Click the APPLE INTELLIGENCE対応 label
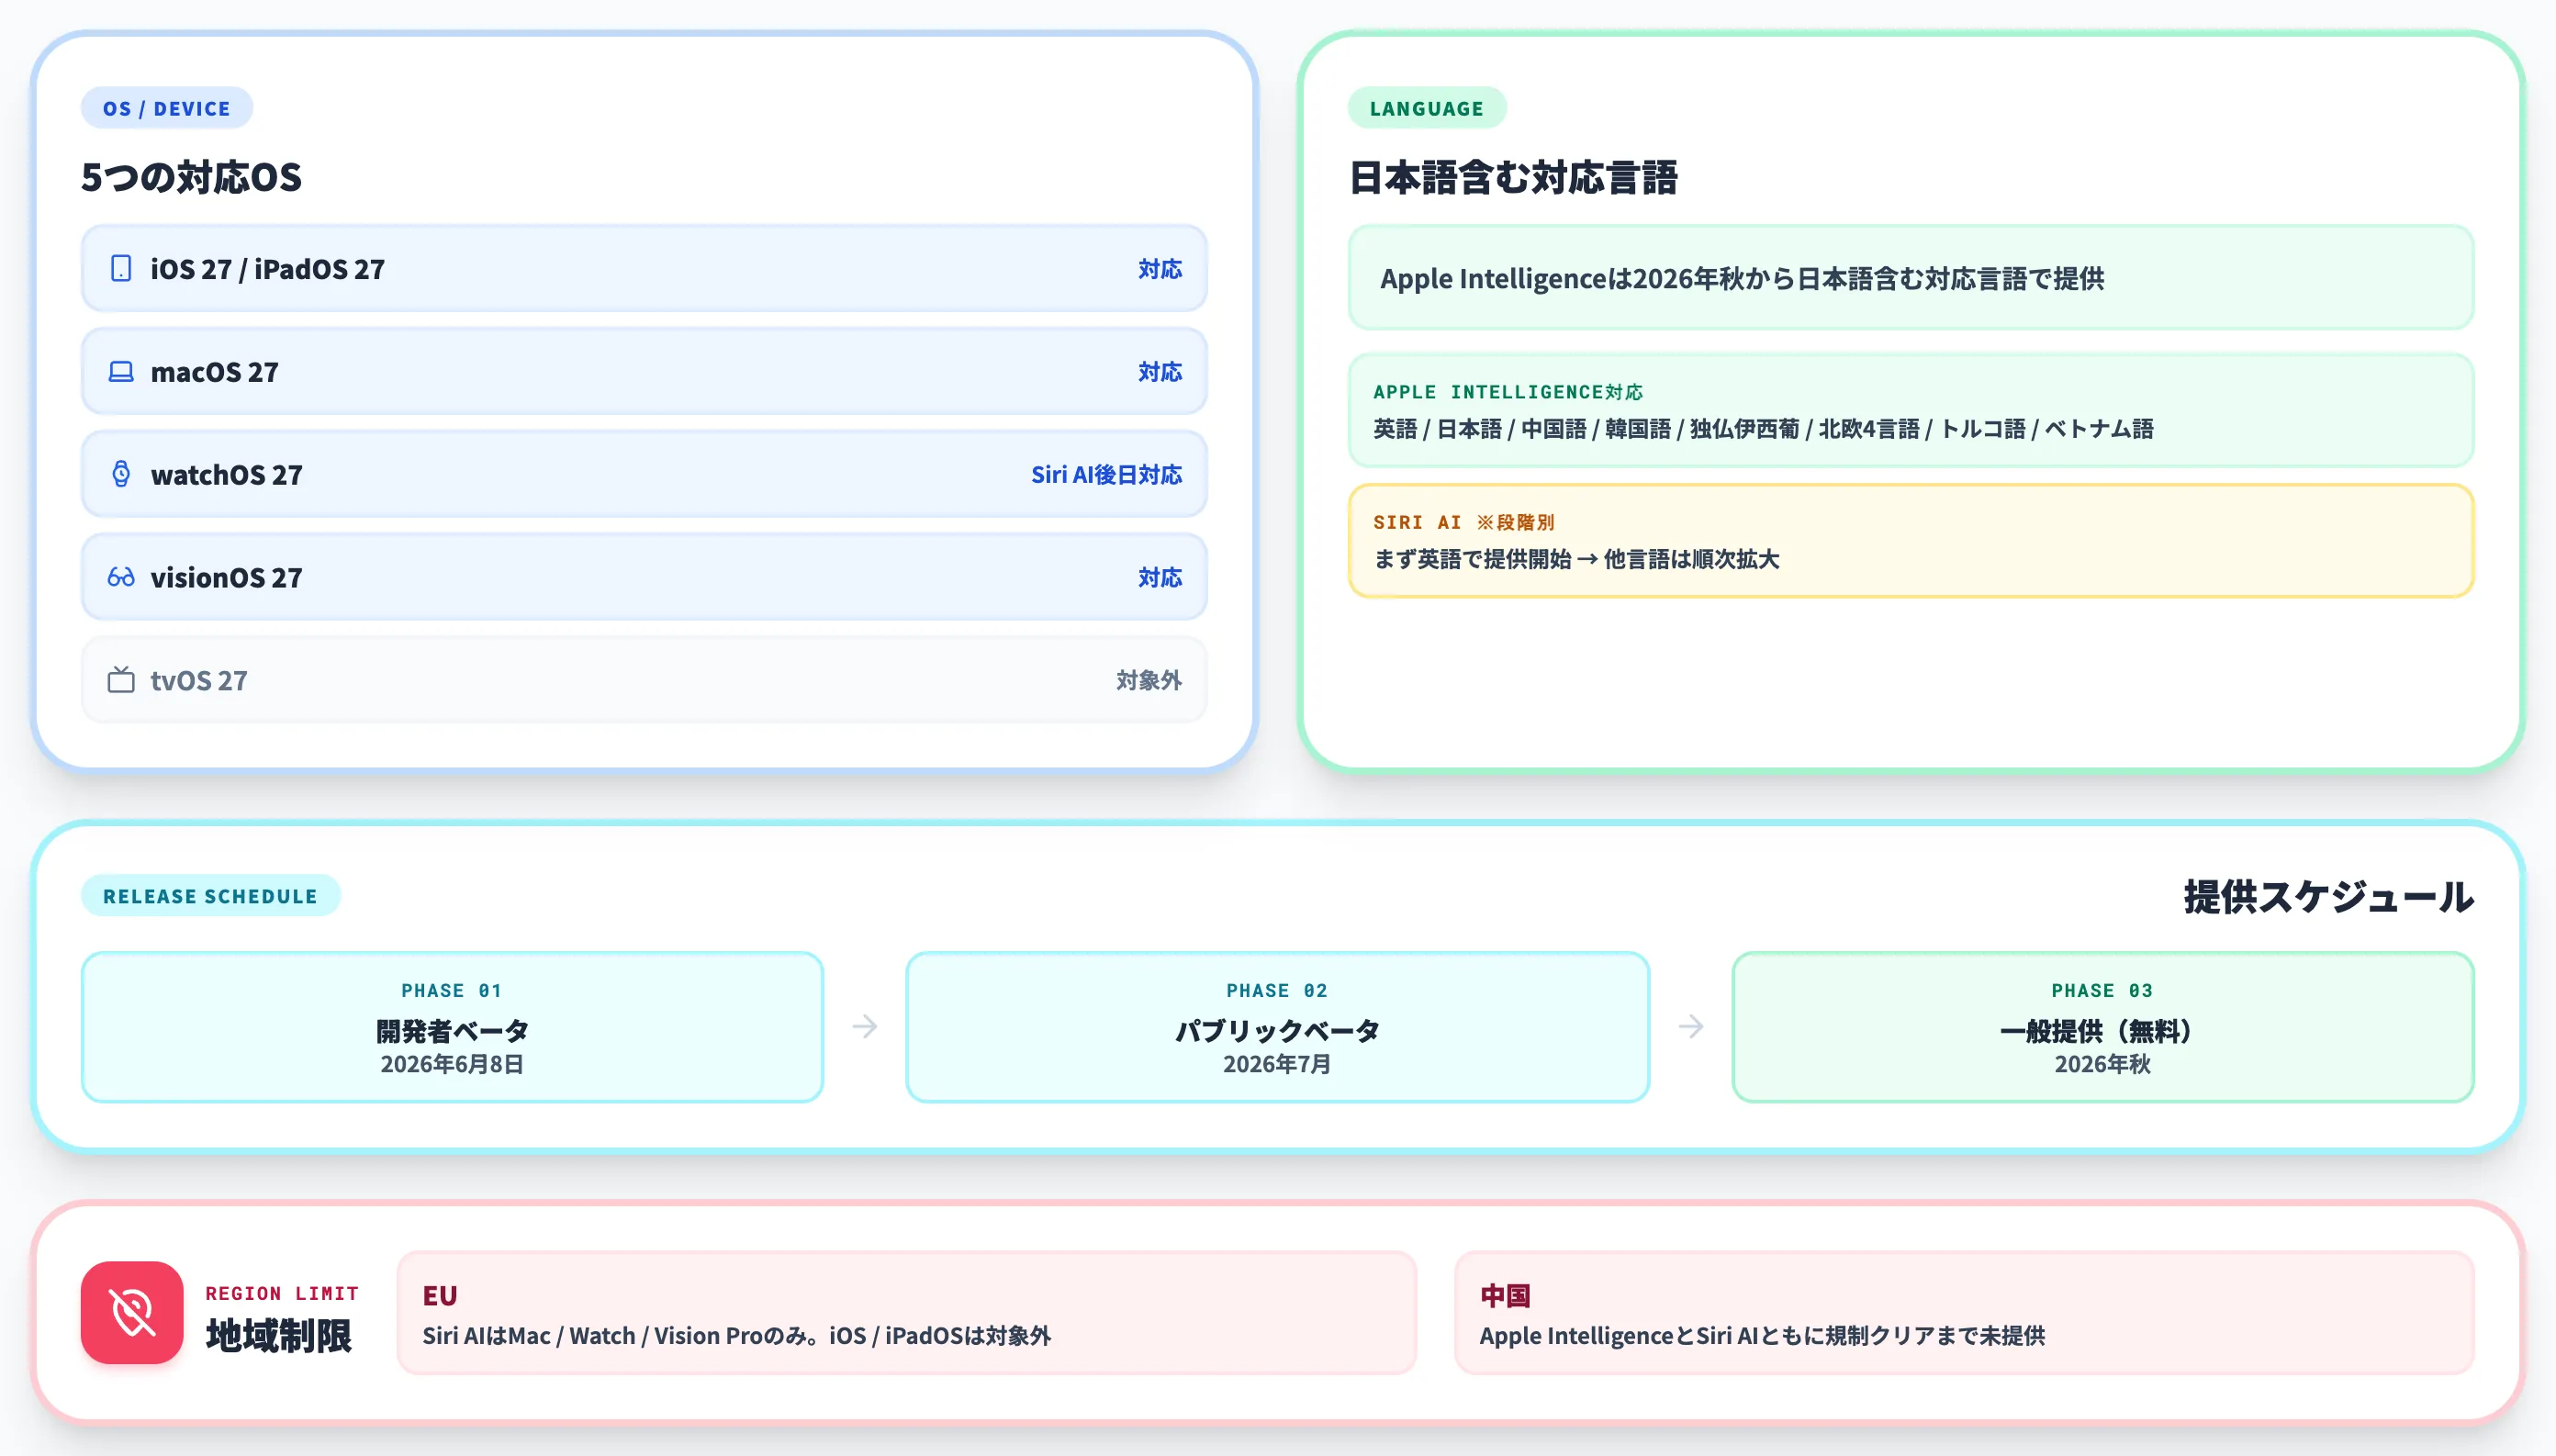Viewport: 2556px width, 1456px height. (x=1508, y=392)
